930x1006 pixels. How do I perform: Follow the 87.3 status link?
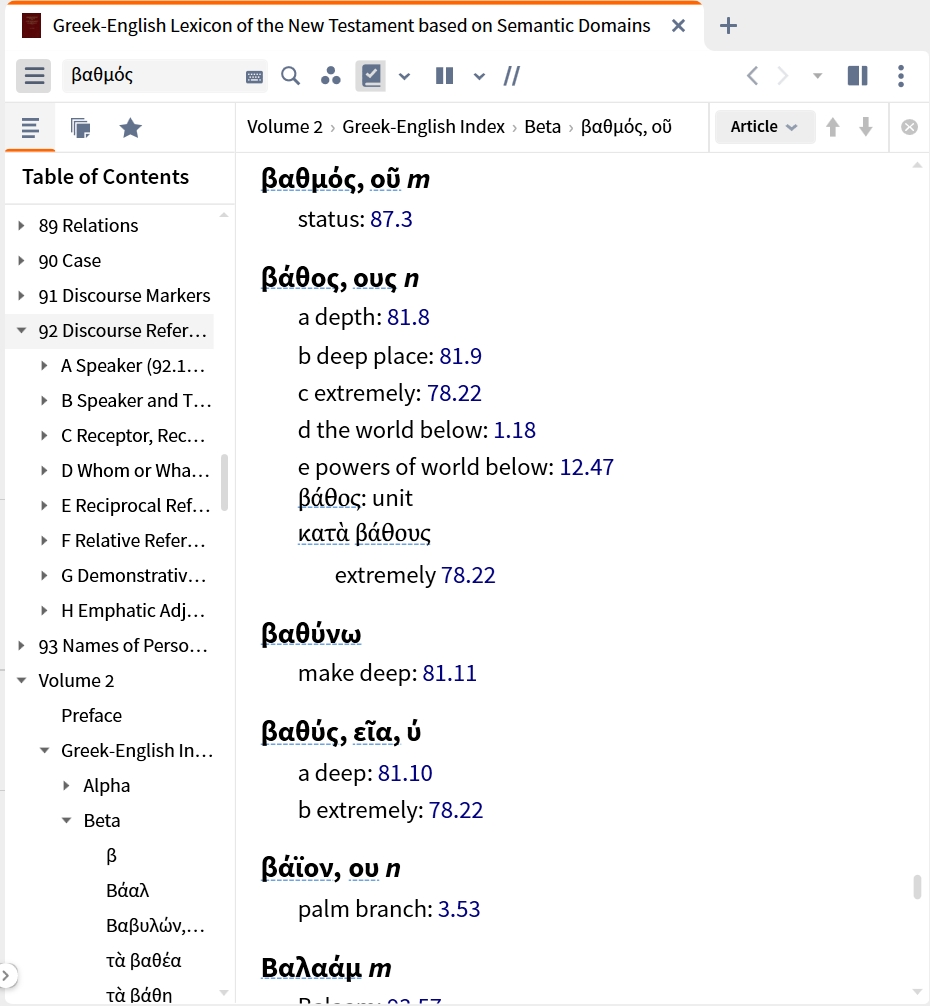point(391,219)
